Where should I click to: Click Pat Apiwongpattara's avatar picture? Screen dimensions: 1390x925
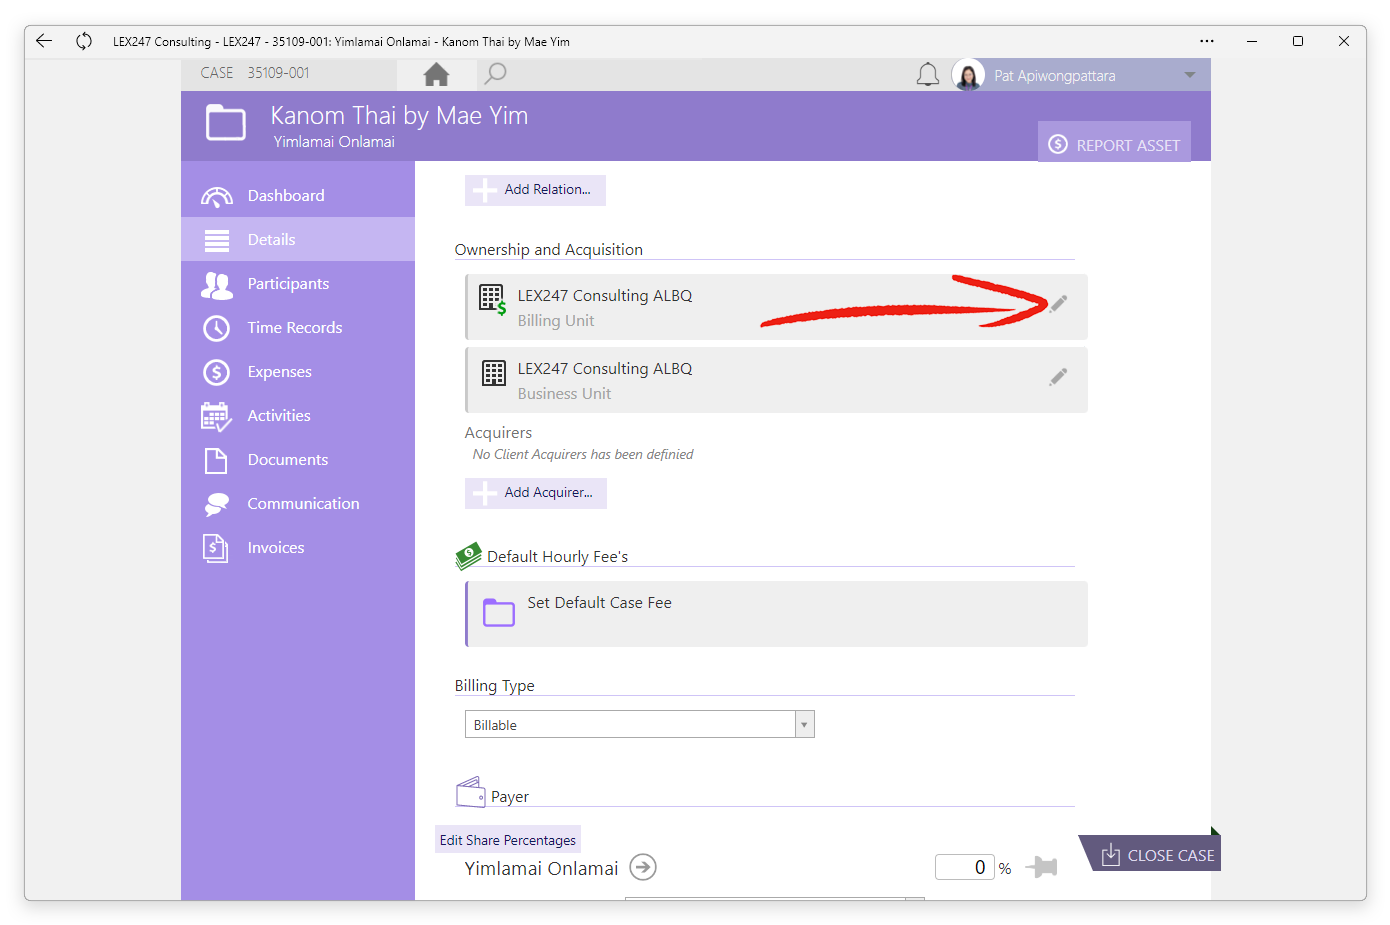click(968, 75)
